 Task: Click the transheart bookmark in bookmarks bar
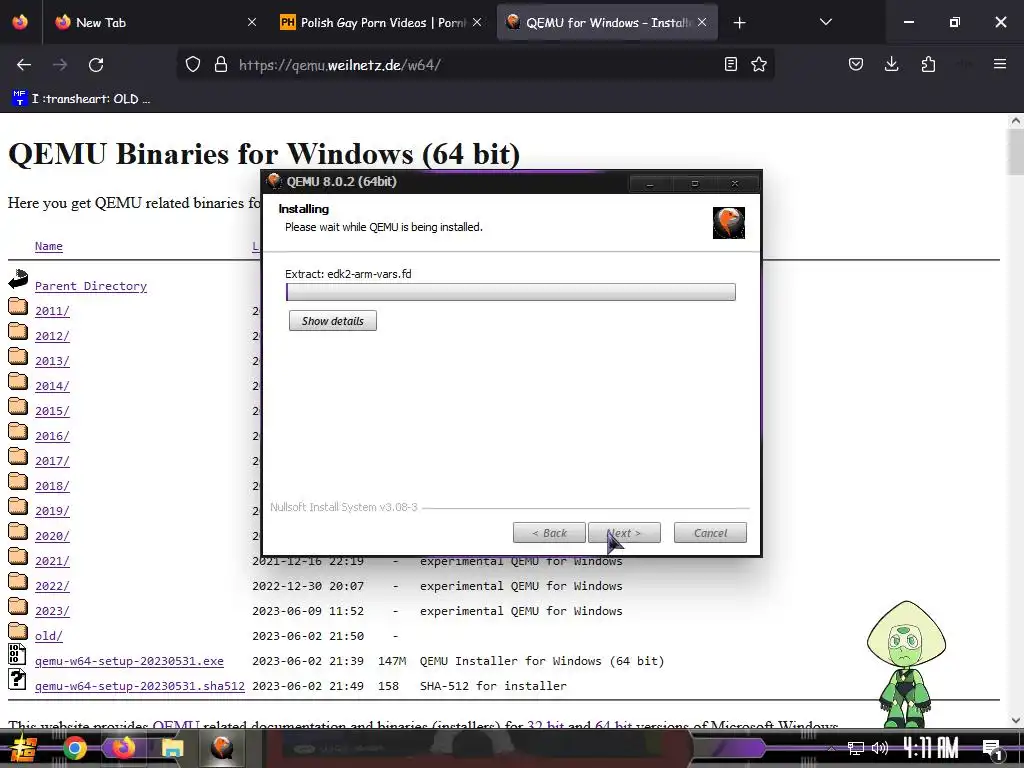coord(81,99)
